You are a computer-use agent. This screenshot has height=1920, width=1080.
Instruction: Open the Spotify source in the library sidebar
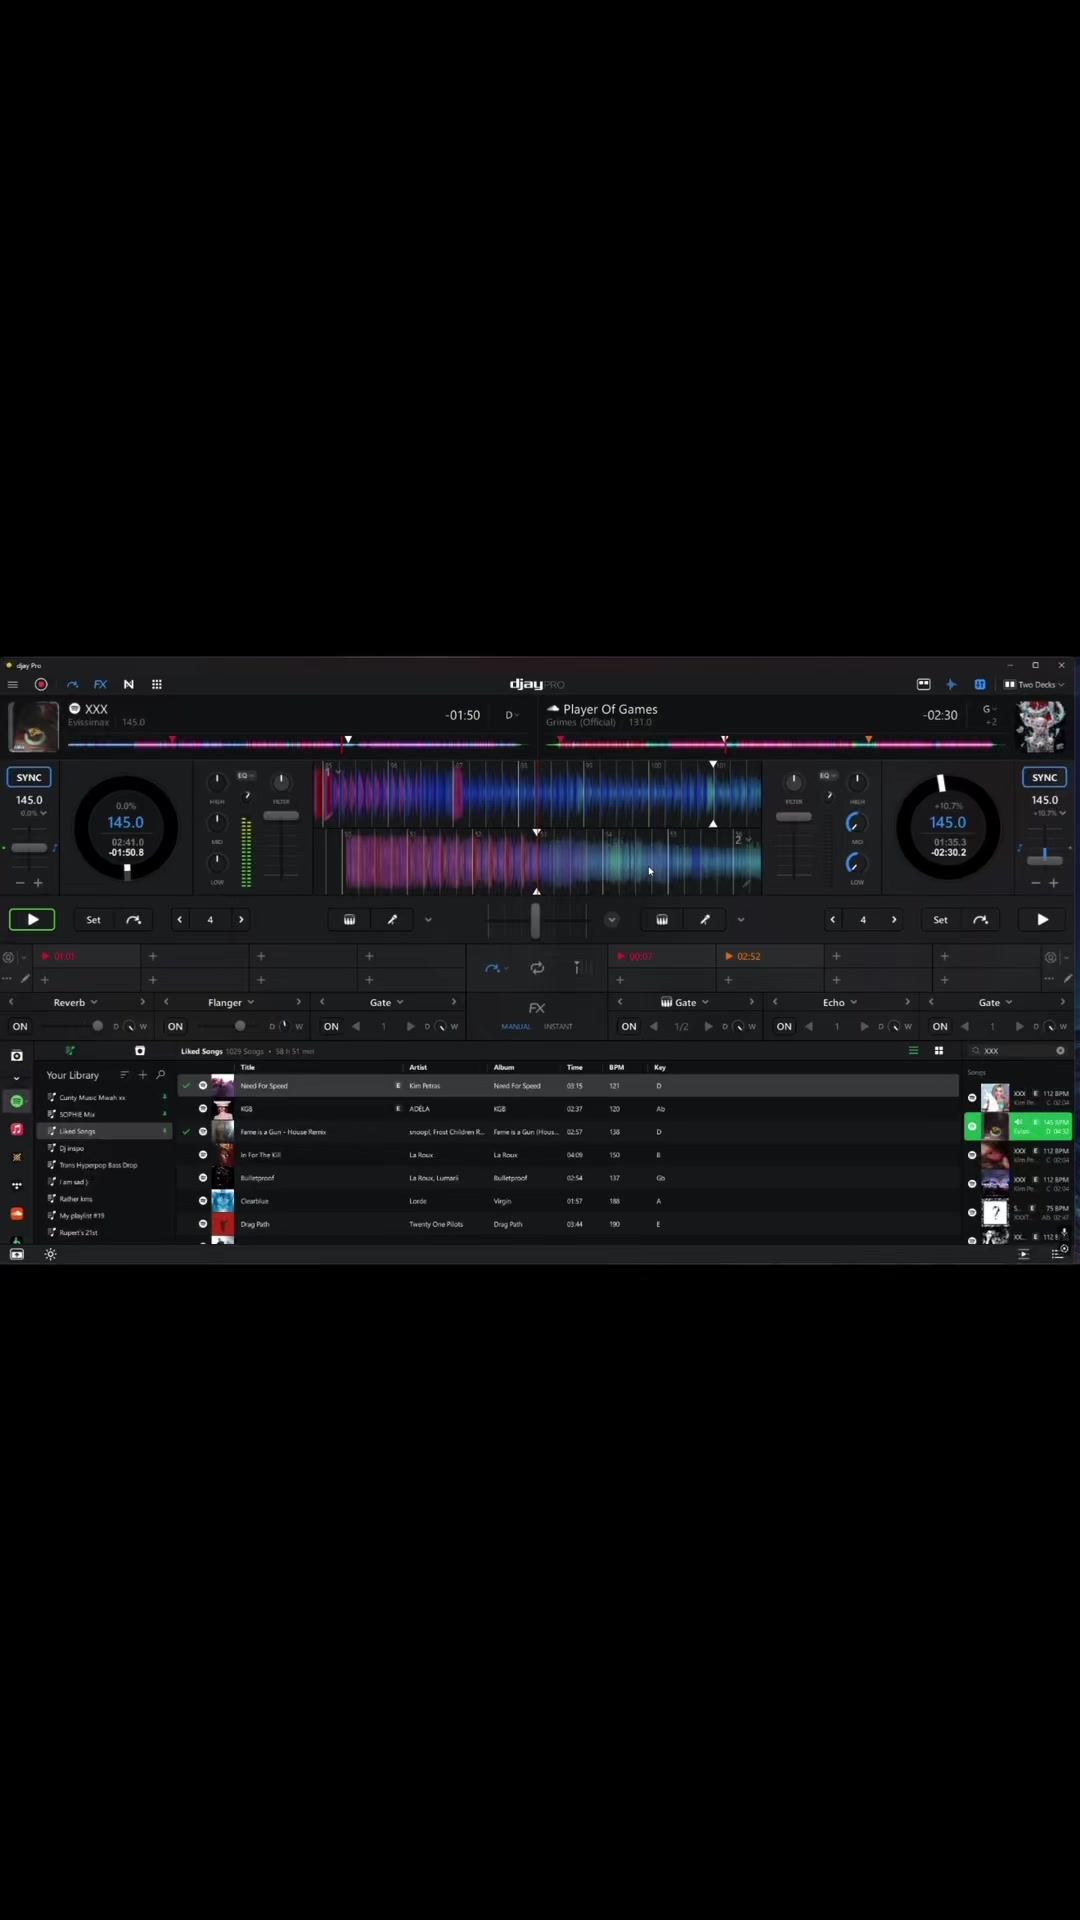click(17, 1101)
